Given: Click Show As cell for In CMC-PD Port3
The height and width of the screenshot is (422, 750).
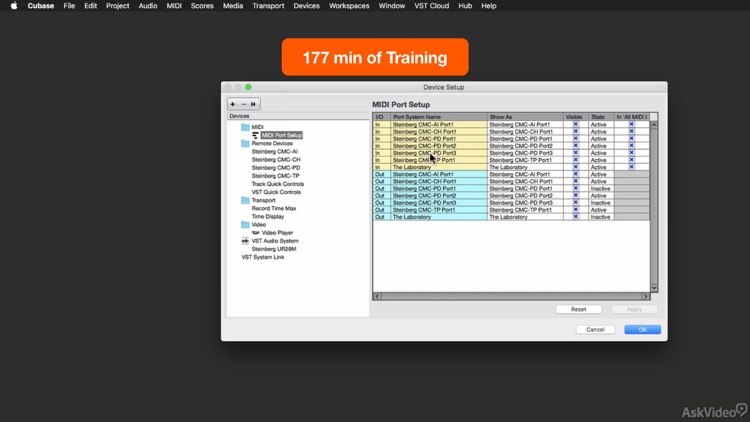Looking at the screenshot, I should tap(525, 153).
